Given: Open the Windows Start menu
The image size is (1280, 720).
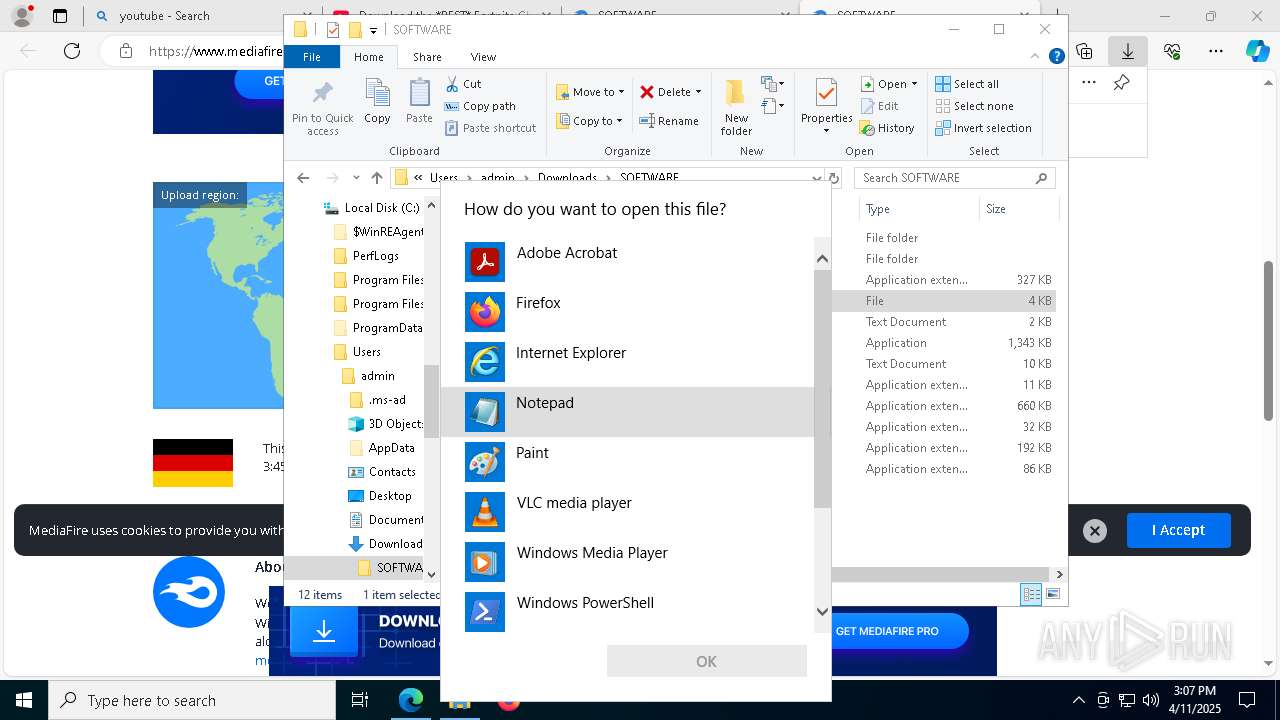Looking at the screenshot, I should point(24,700).
